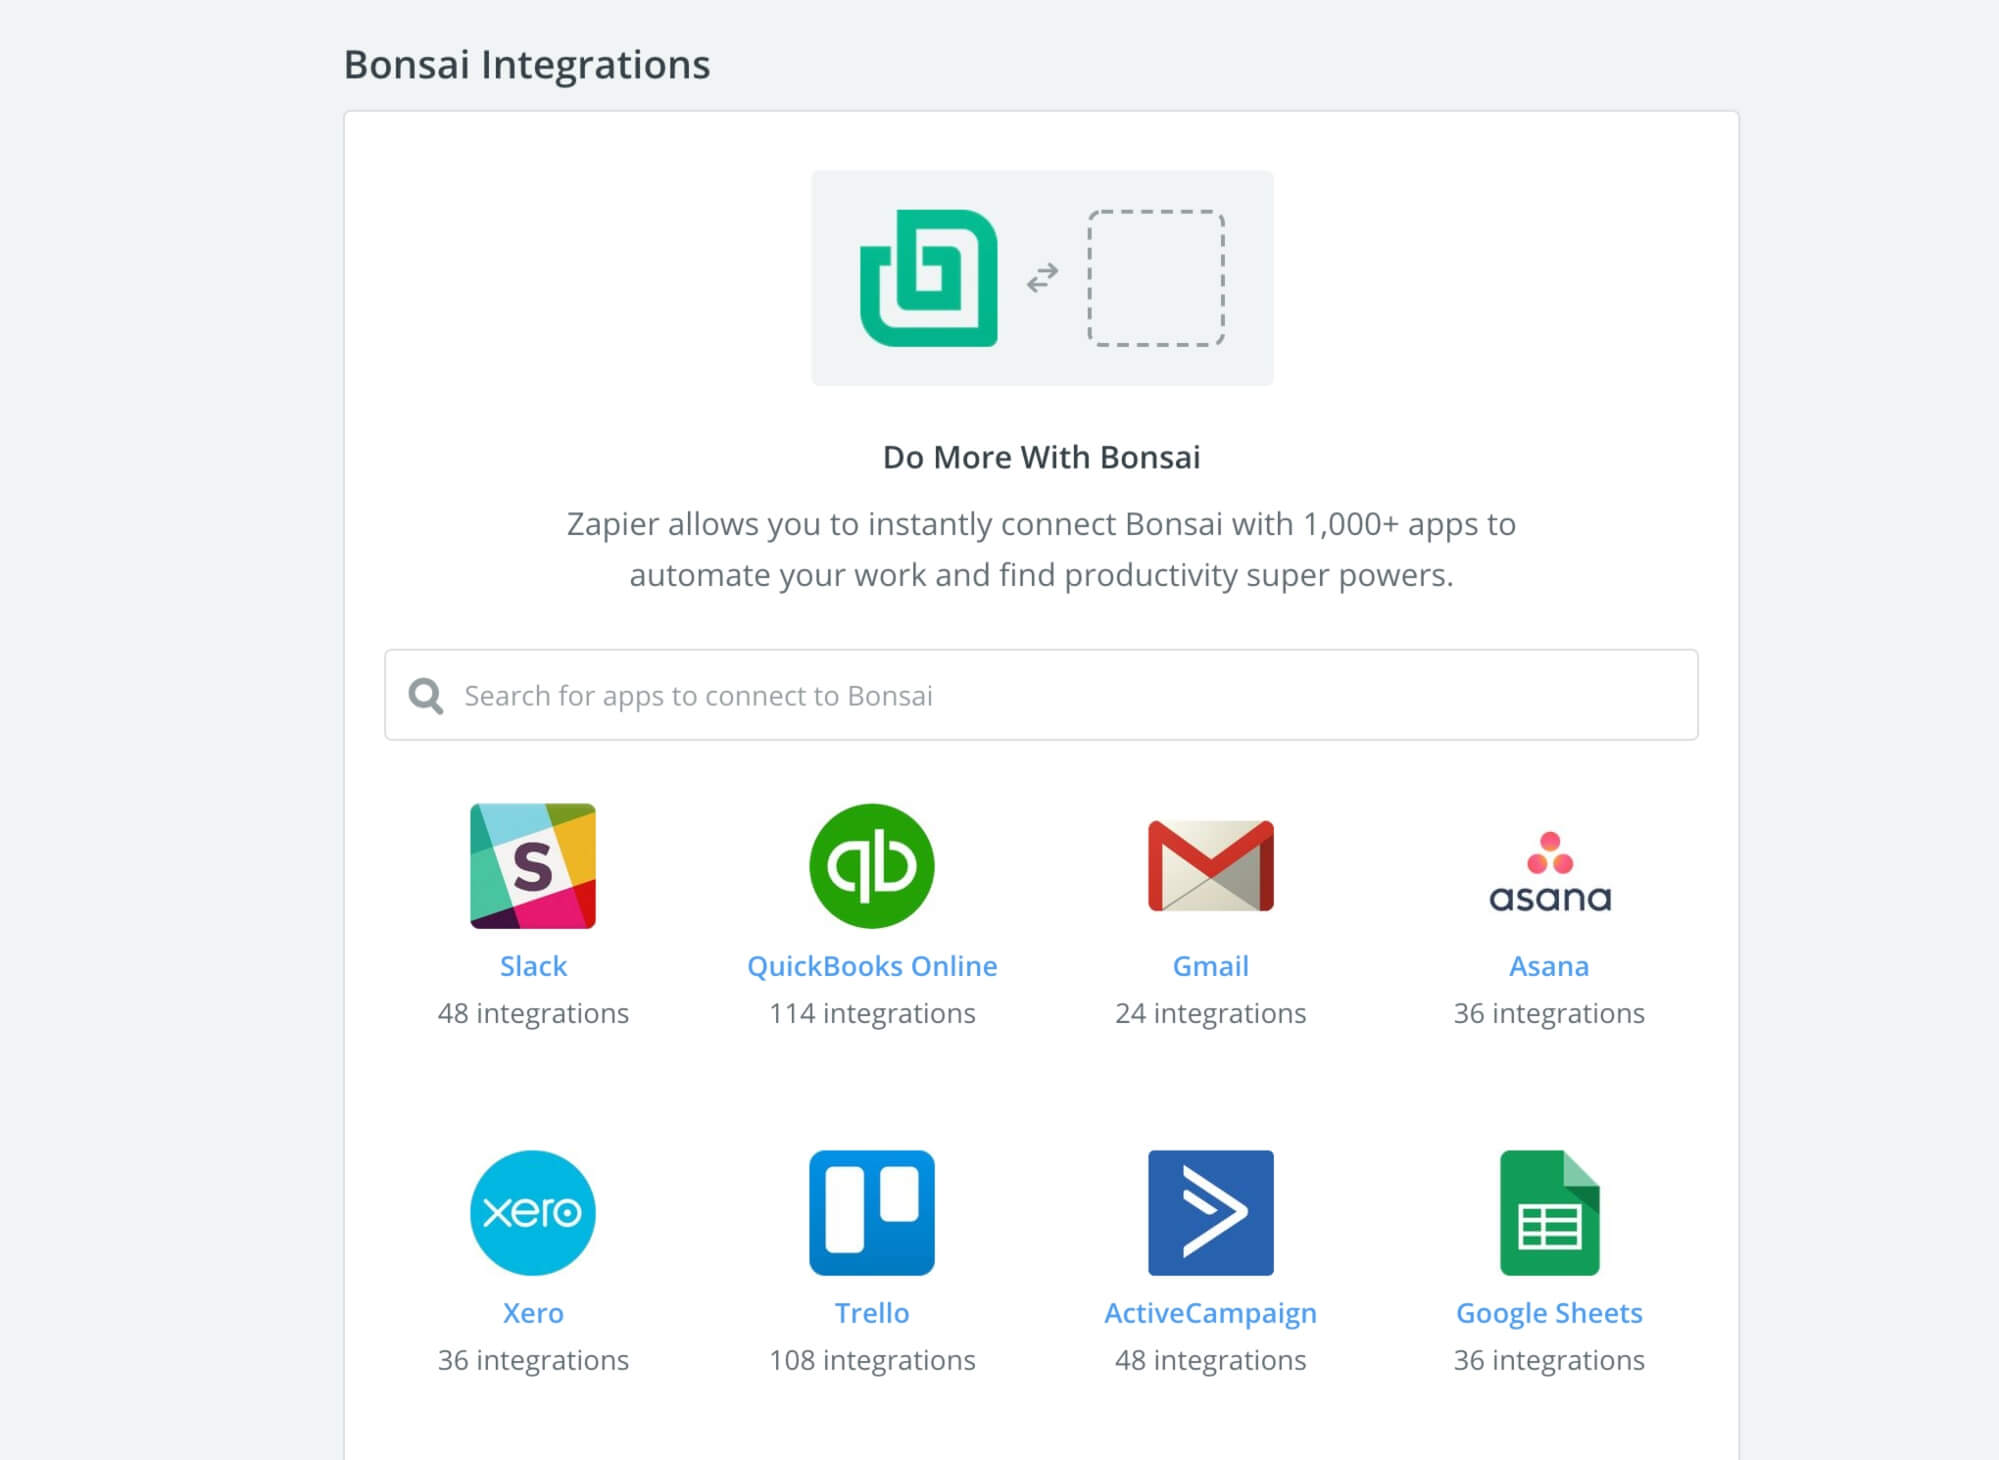Click the QuickBooks Online logo icon

click(872, 866)
